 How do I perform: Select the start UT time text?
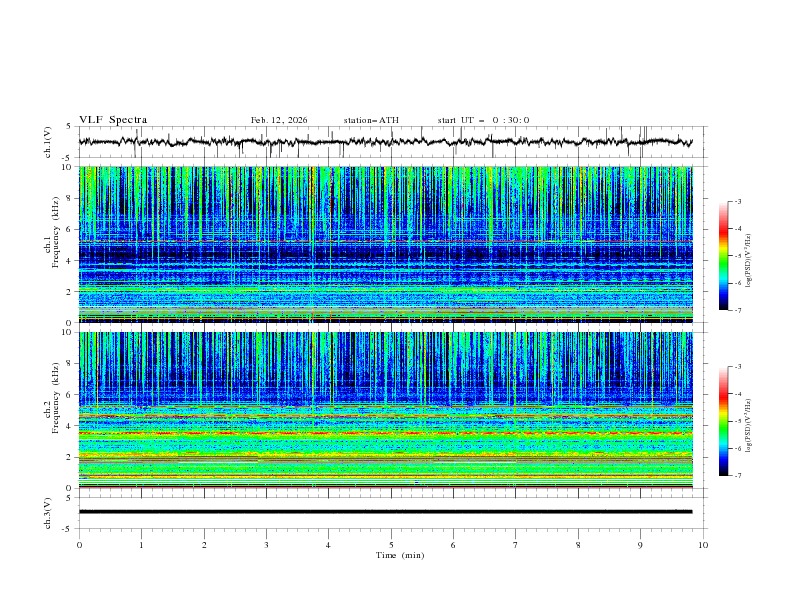pos(483,120)
